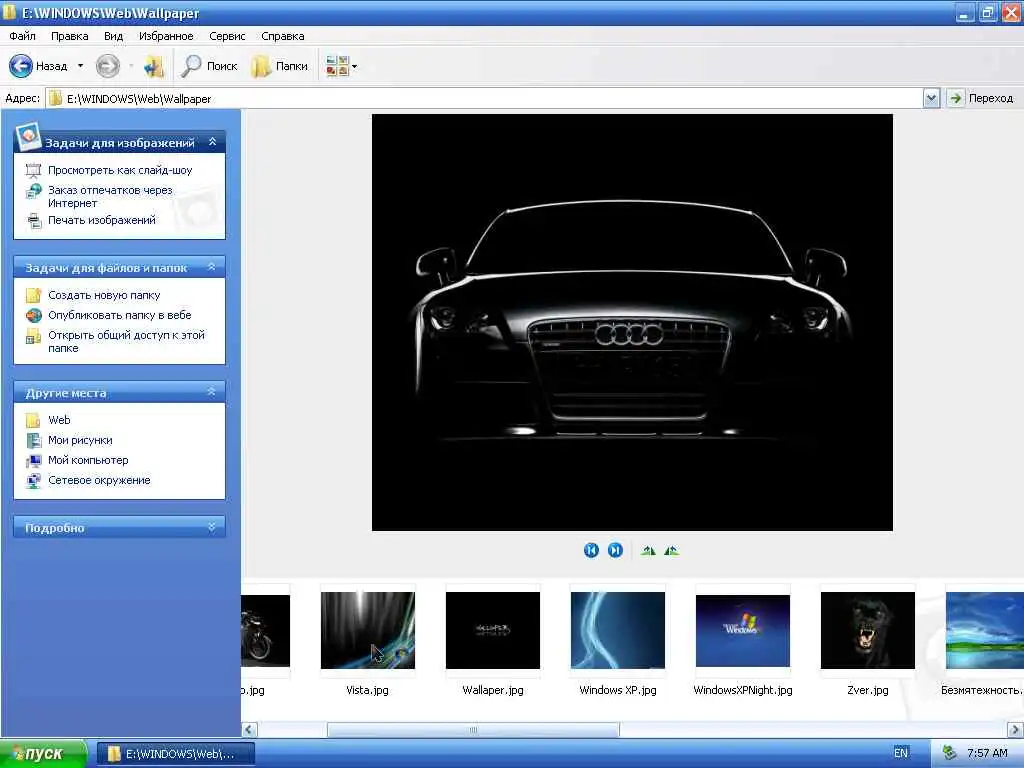Image resolution: width=1024 pixels, height=768 pixels.
Task: Rotate image counterclockwise icon
Action: click(671, 551)
